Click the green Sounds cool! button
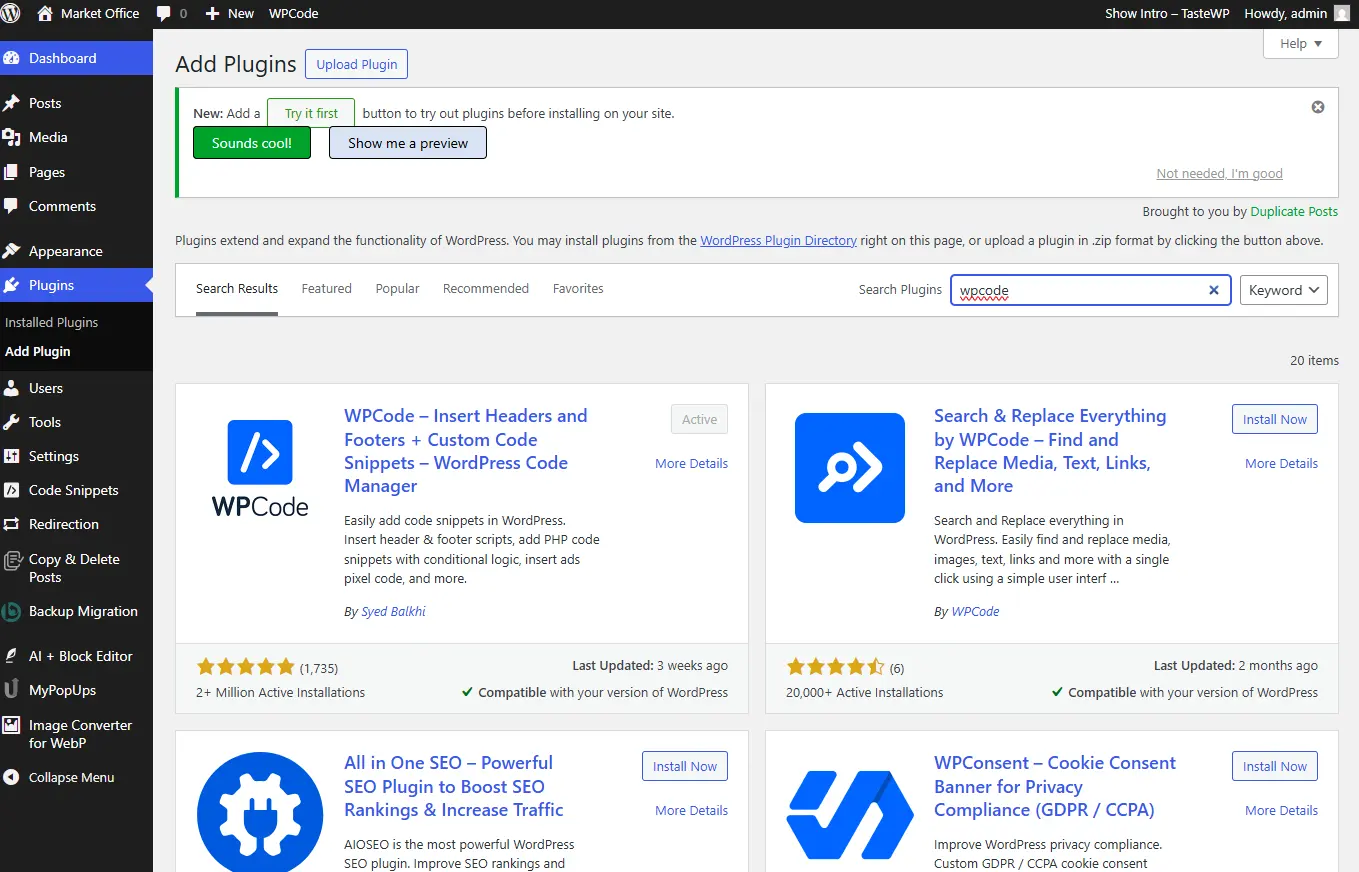1359x872 pixels. click(x=252, y=143)
